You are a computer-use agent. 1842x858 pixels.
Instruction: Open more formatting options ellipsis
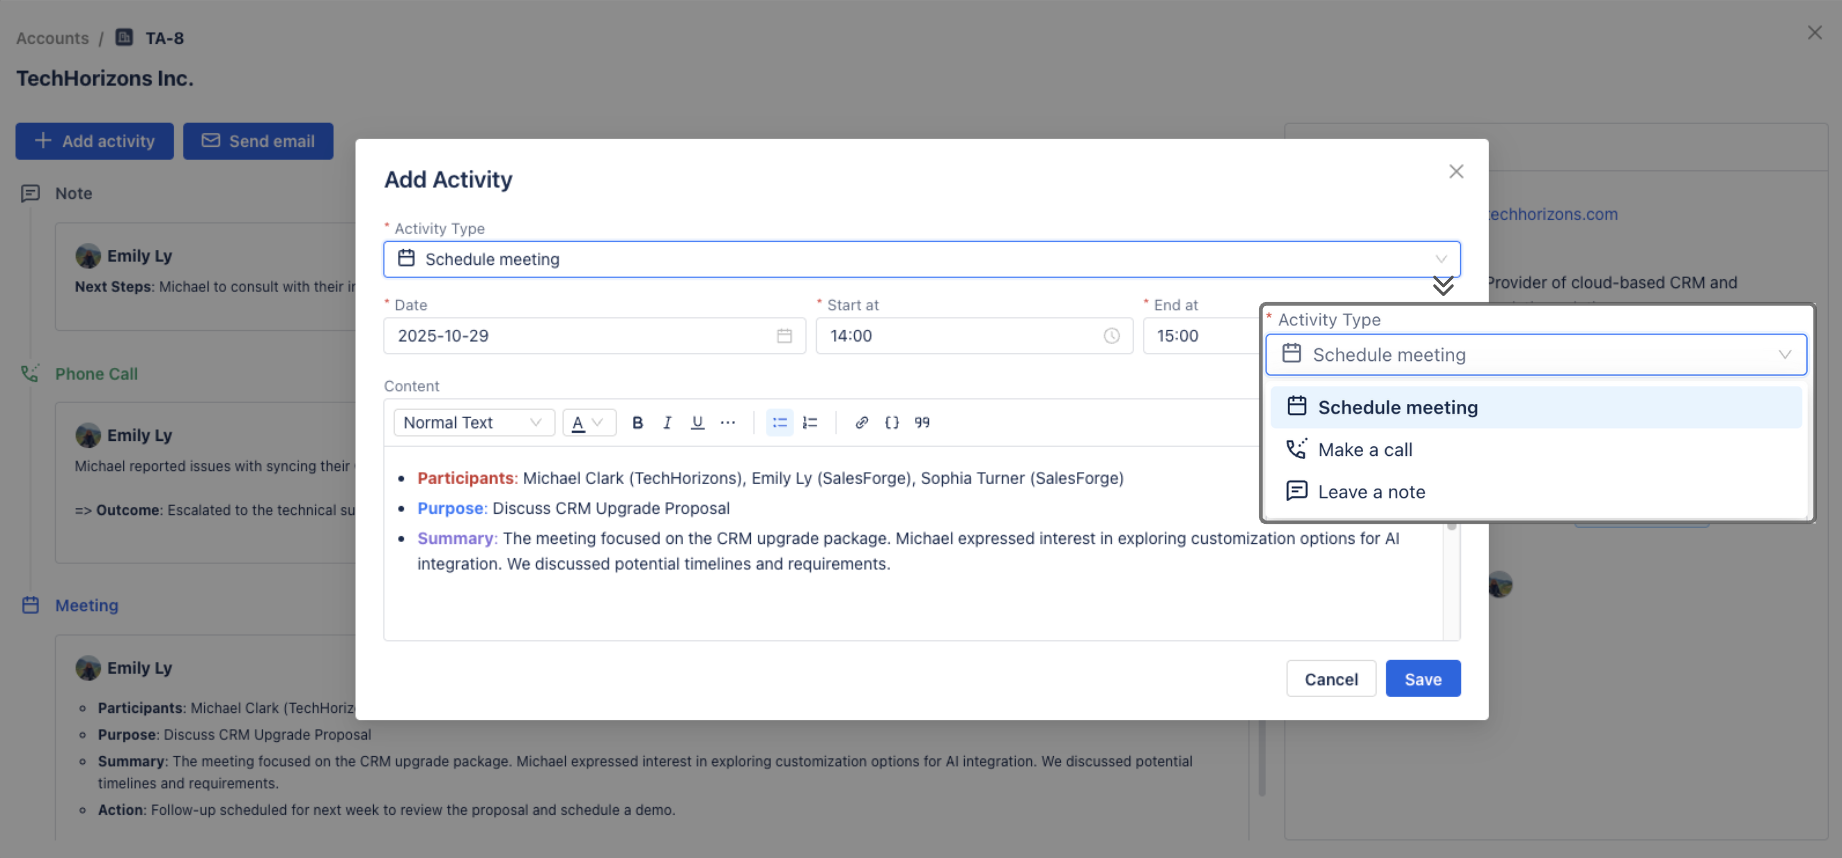(728, 423)
